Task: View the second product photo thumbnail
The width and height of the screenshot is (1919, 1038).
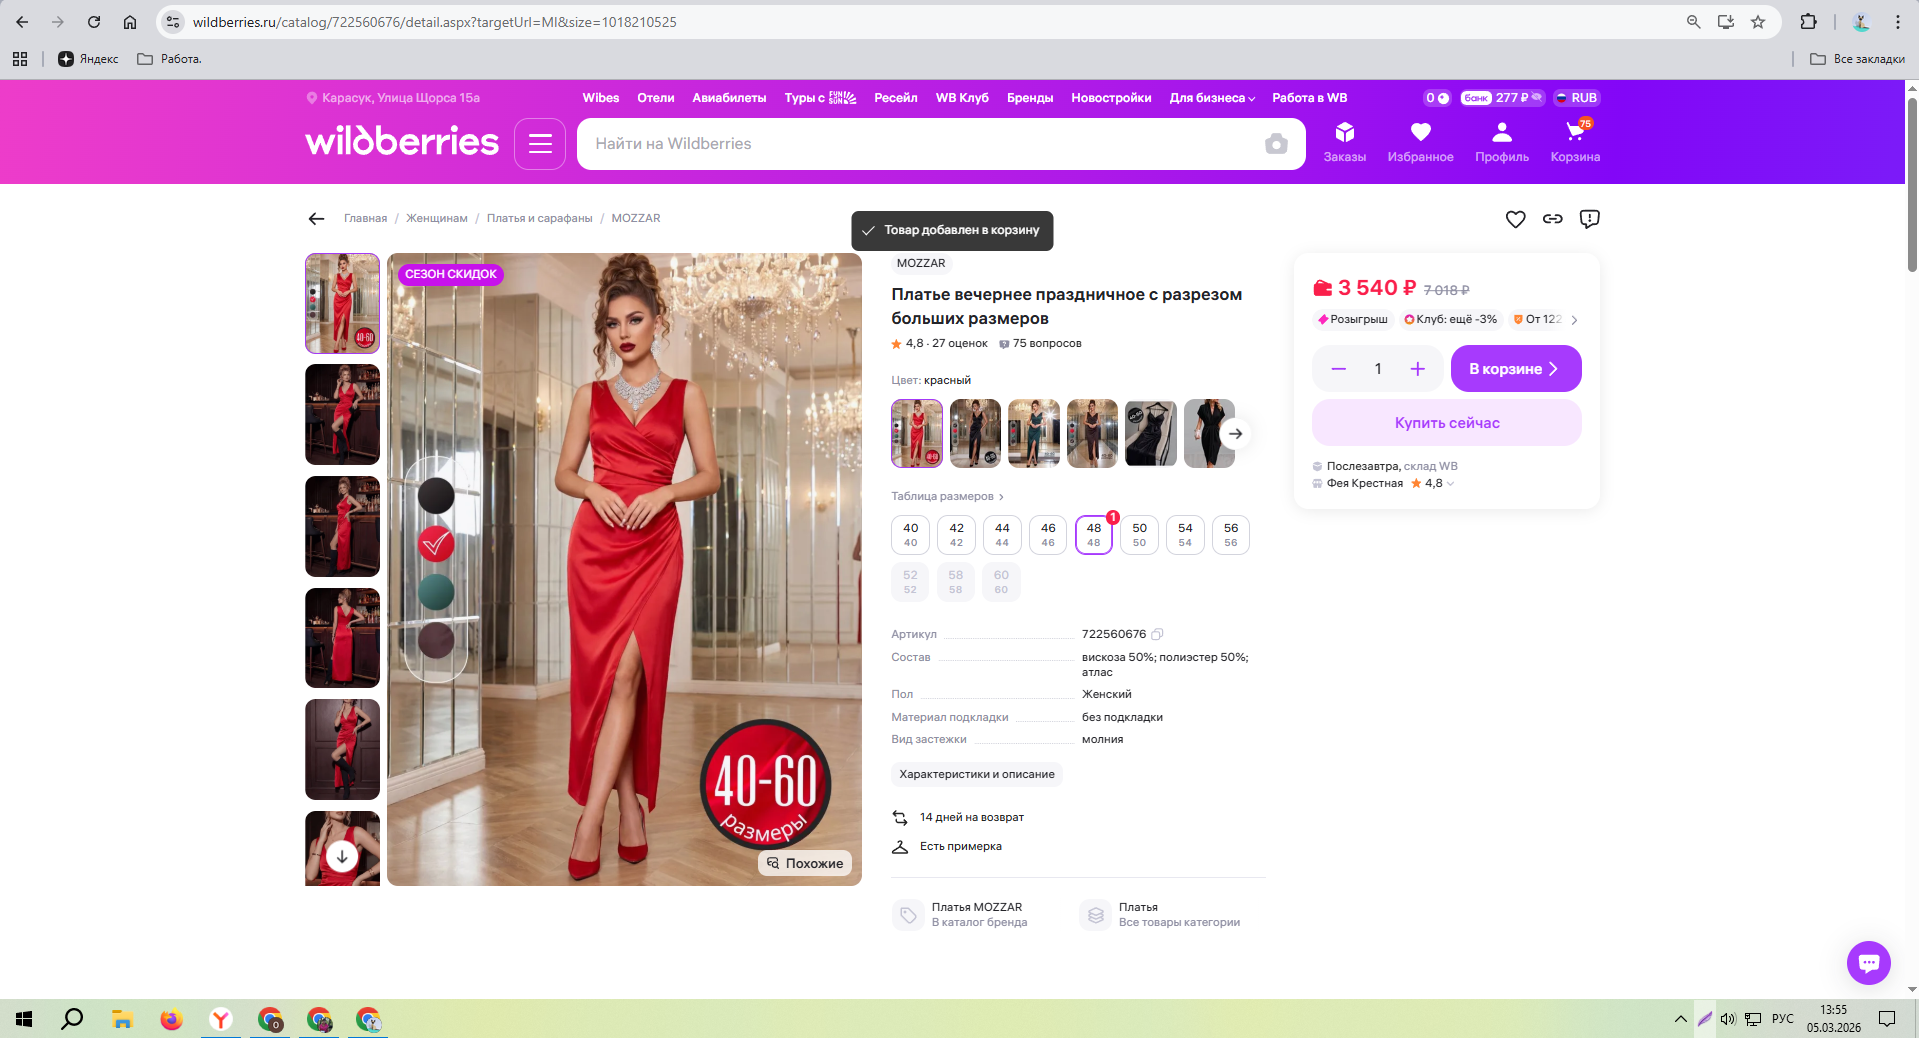Action: [x=342, y=415]
